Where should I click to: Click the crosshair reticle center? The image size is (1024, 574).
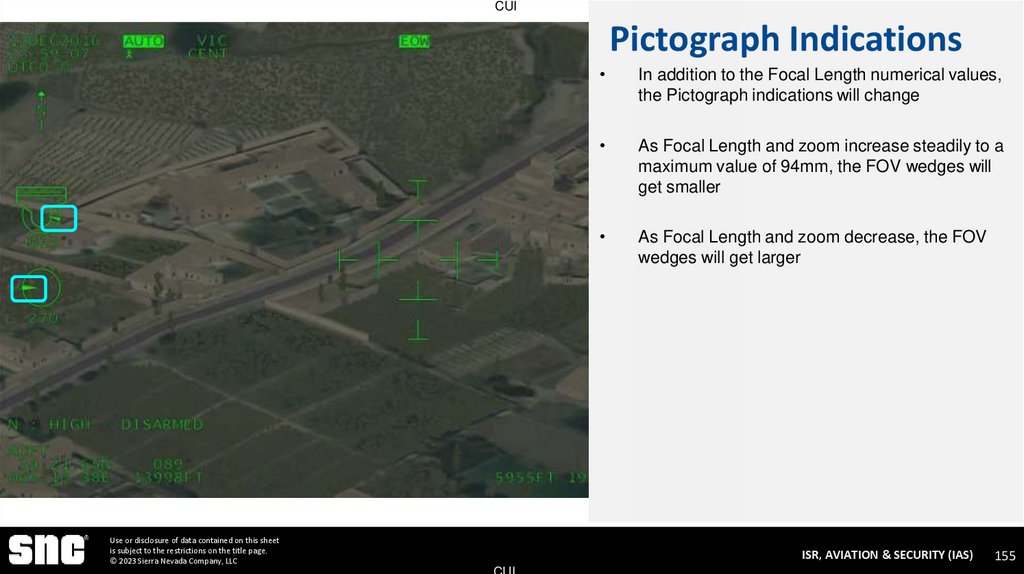point(418,260)
